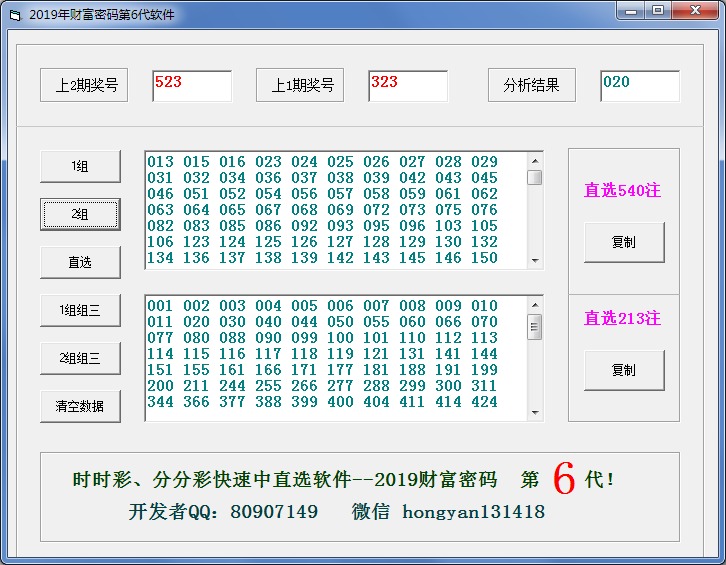Select the 1组 button

[80, 166]
